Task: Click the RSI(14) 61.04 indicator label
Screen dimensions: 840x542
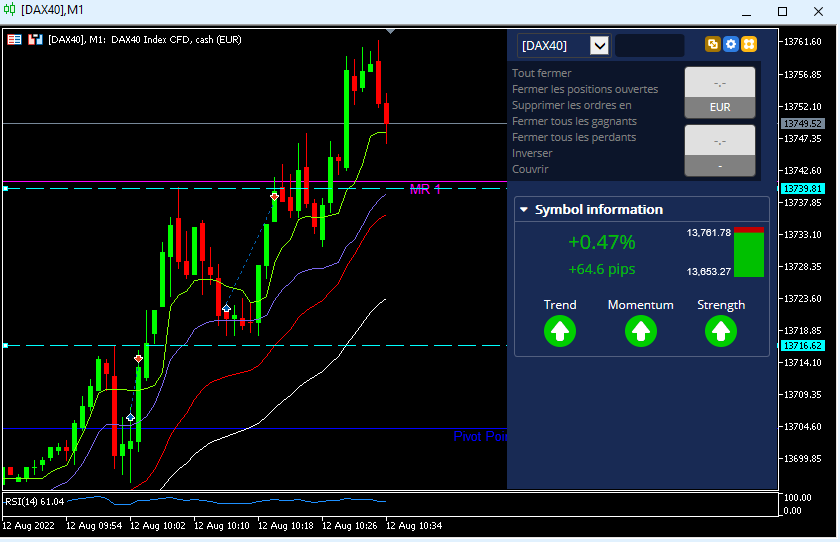Action: (x=34, y=502)
